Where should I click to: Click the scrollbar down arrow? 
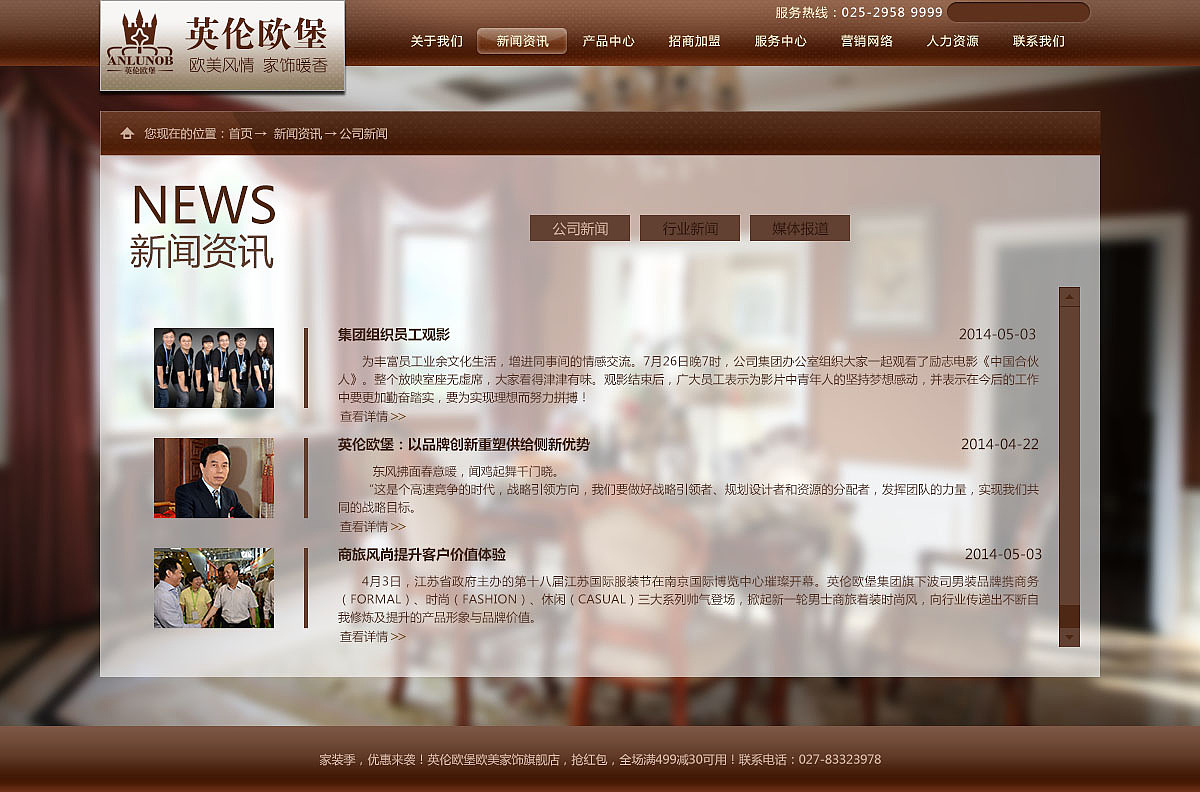1069,637
